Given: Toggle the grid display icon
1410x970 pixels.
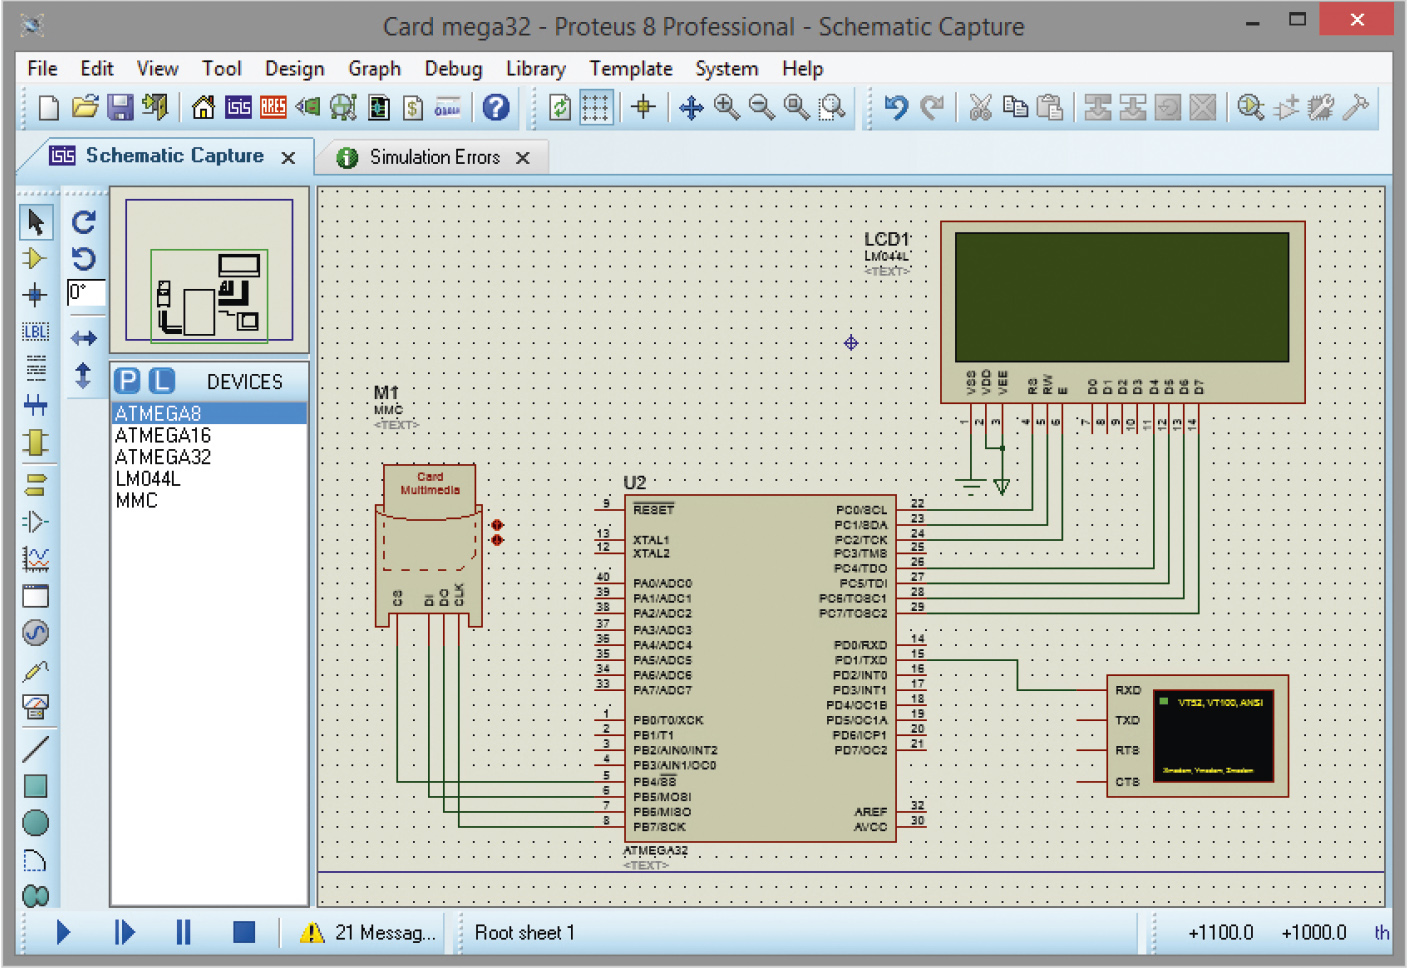Looking at the screenshot, I should [596, 107].
